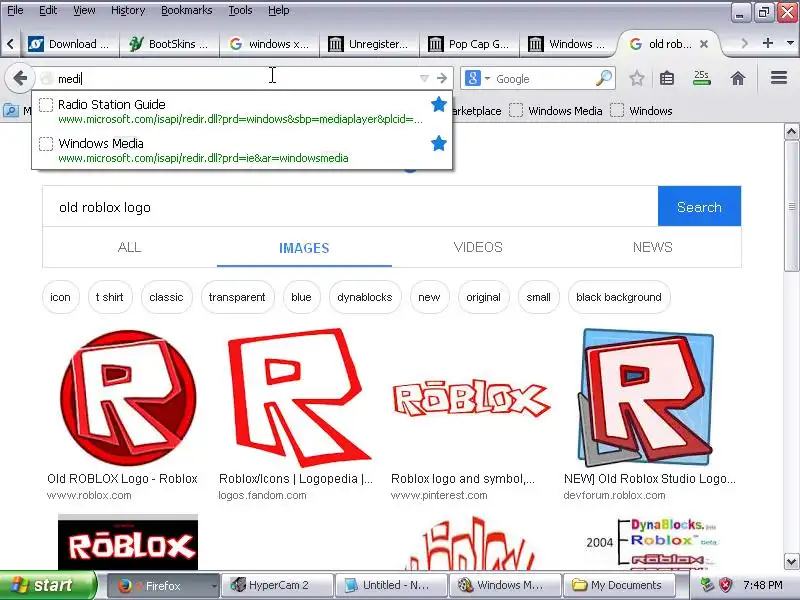Click the 'old roblox logo' search field

click(350, 207)
